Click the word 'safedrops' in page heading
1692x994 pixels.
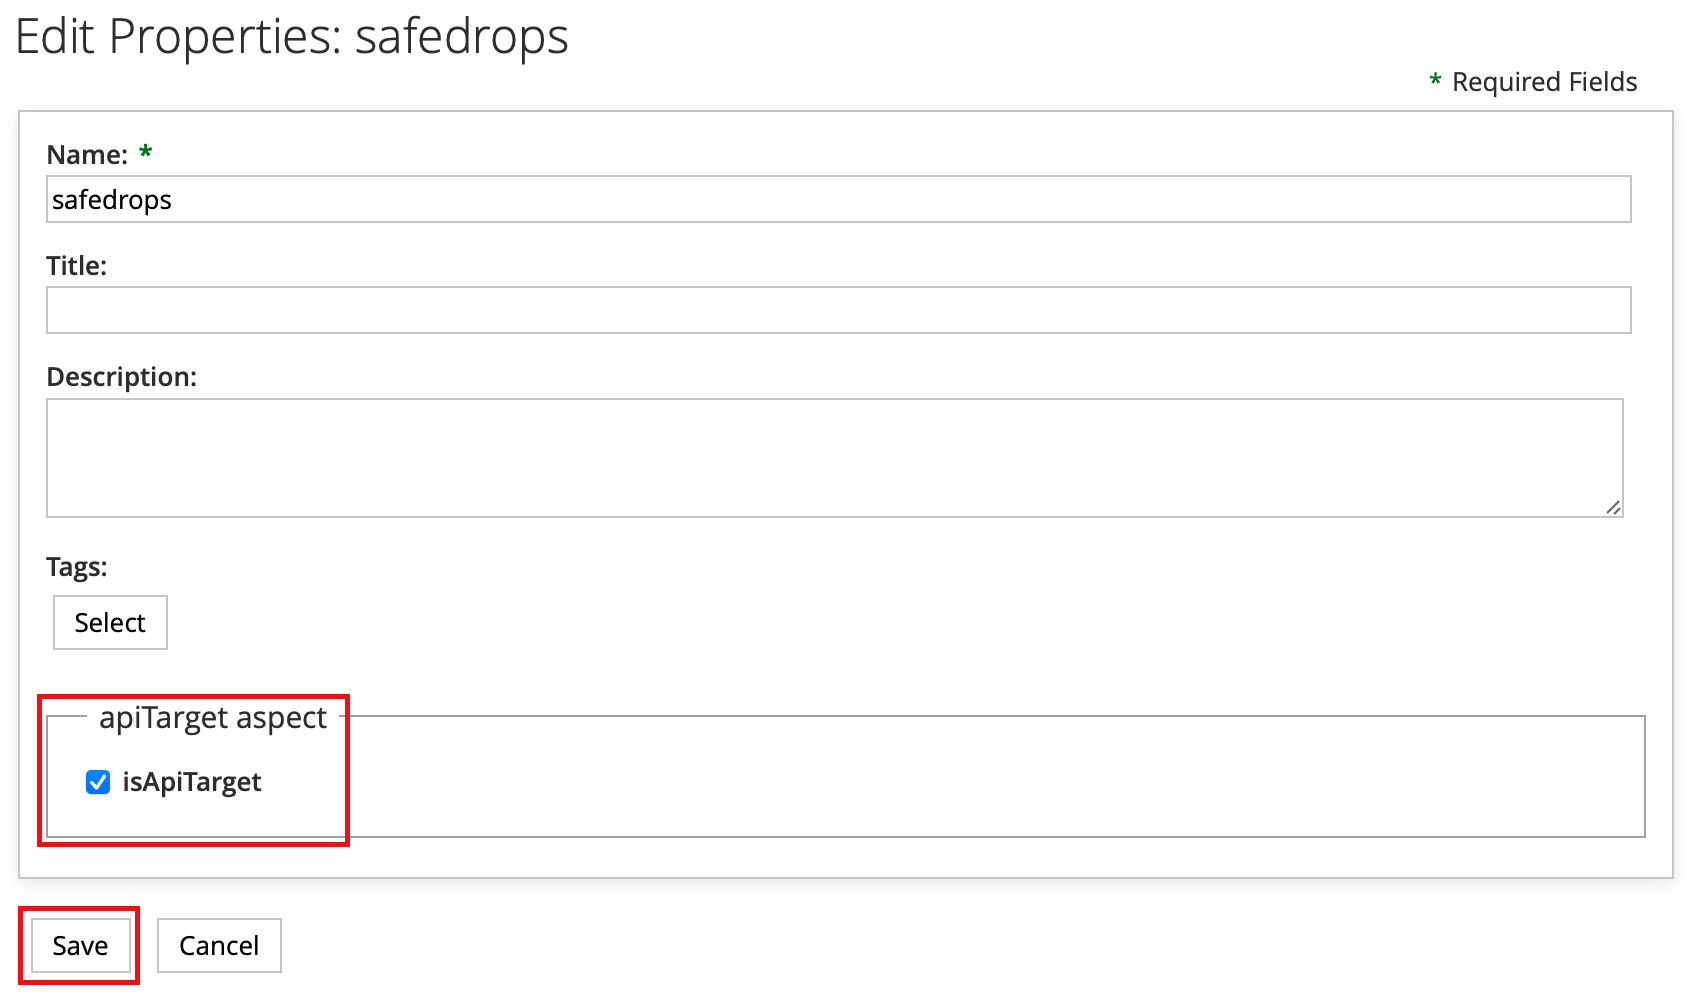coord(461,38)
